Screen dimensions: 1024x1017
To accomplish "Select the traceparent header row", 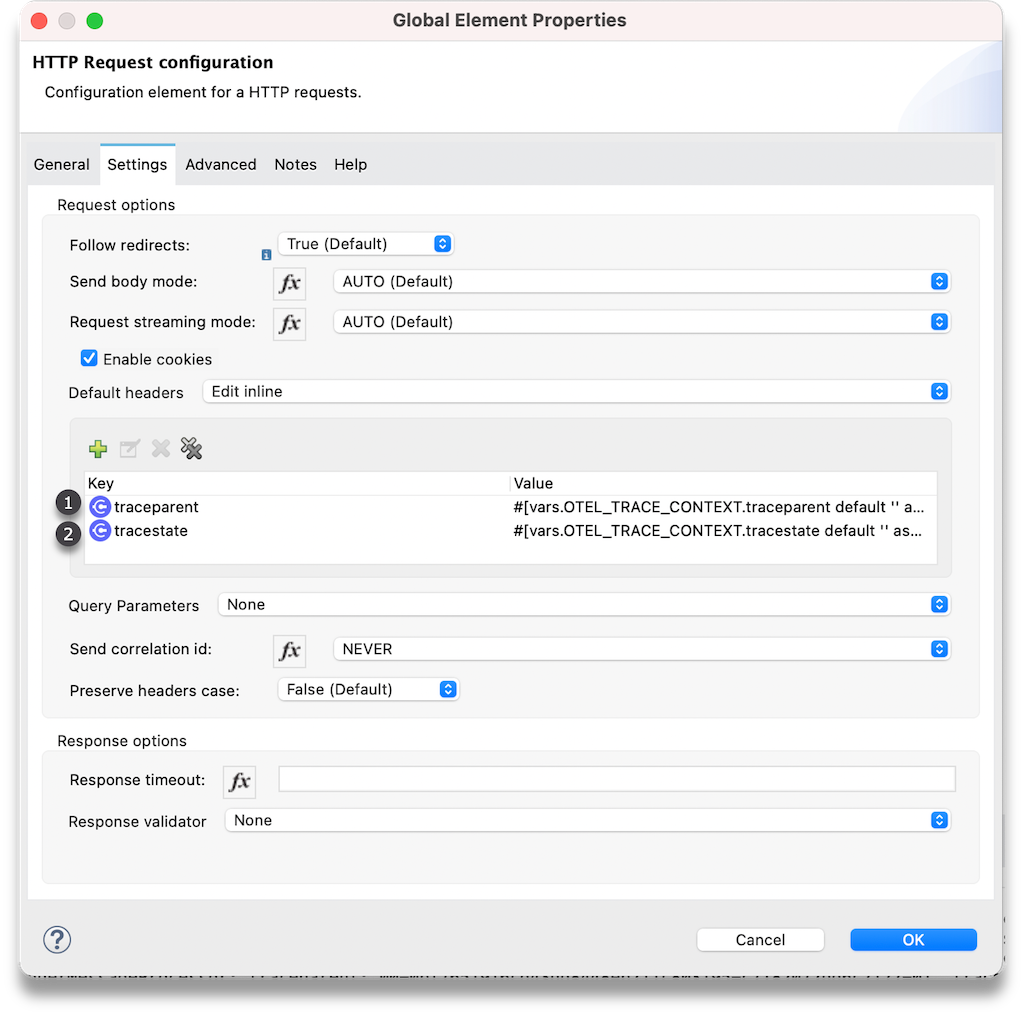I will pyautogui.click(x=300, y=507).
